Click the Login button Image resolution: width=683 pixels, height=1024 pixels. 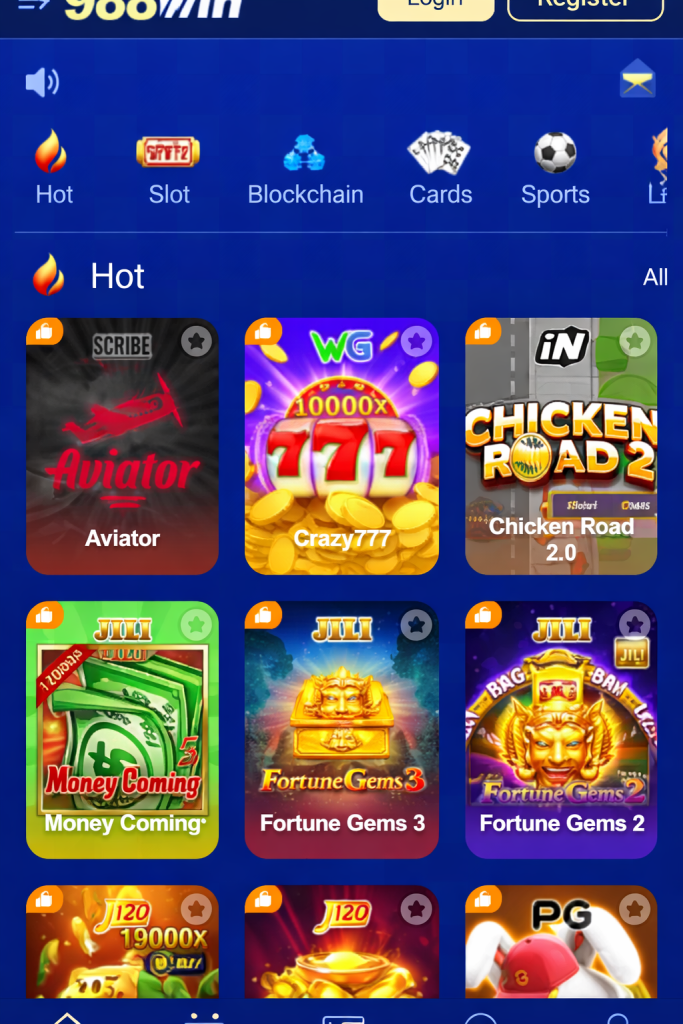tap(436, 7)
